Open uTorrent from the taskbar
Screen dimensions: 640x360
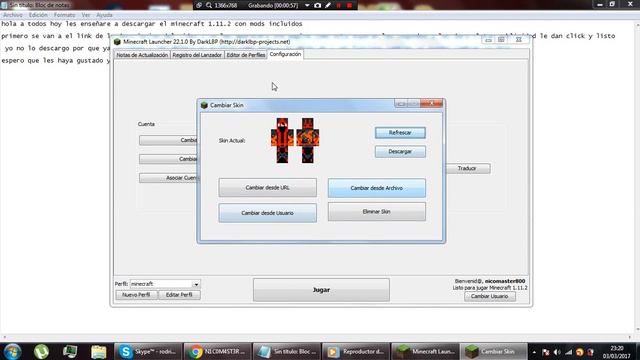41,351
